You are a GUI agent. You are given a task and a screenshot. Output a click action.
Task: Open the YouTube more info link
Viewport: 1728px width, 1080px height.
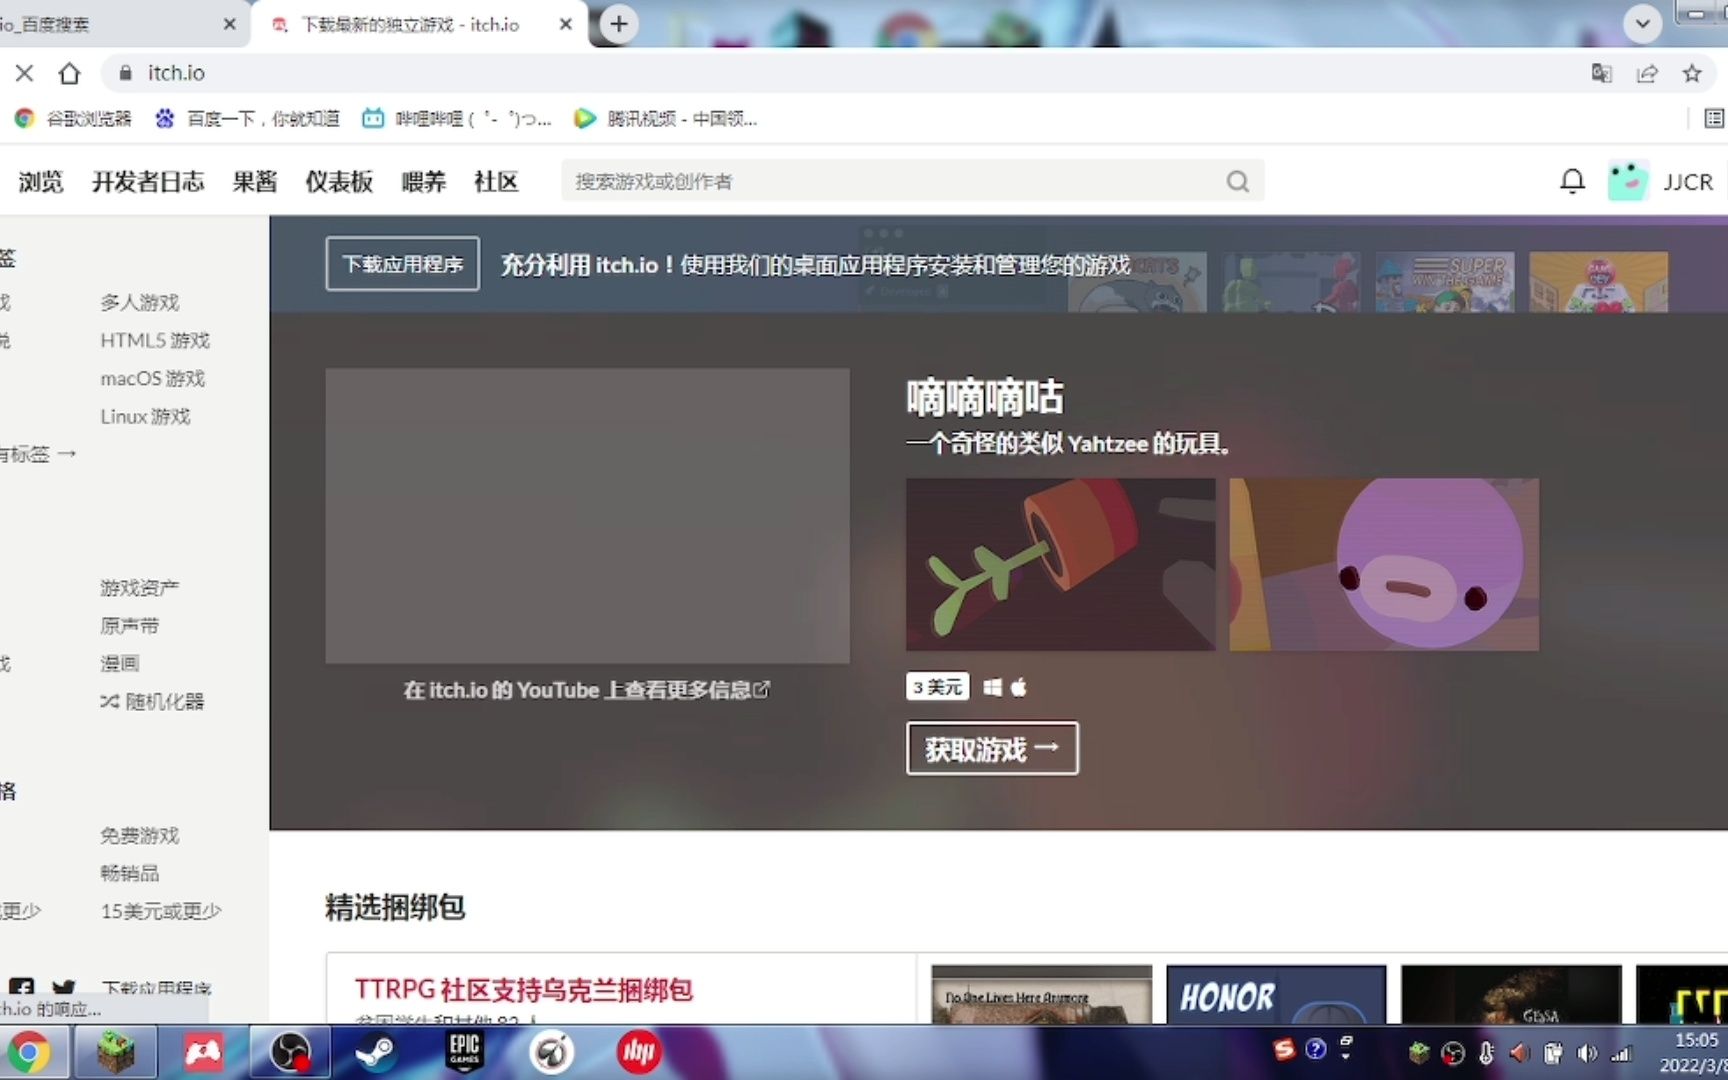point(586,690)
